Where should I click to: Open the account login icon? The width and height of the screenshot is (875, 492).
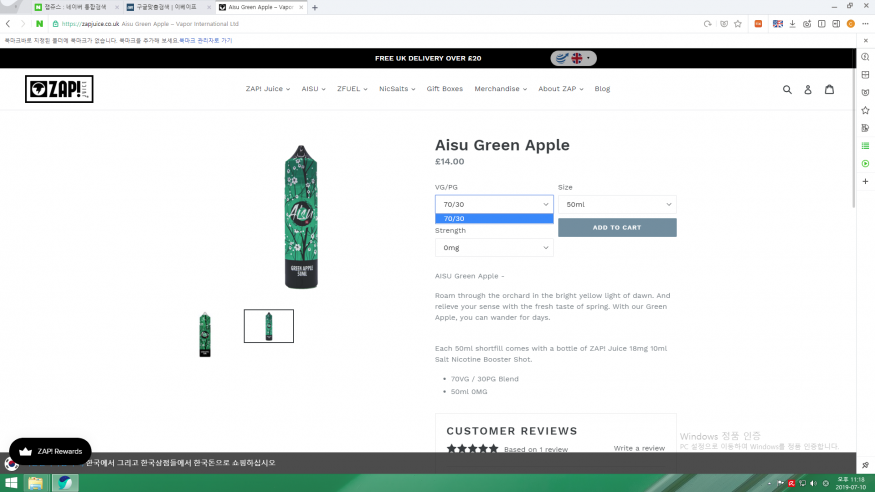point(807,89)
